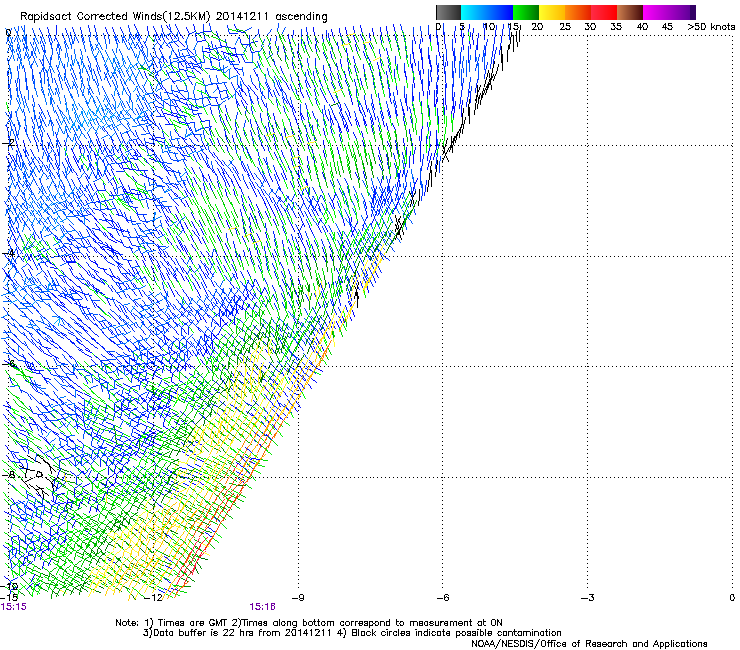
Task: Click the longitude axis label '-9'
Action: pyautogui.click(x=298, y=598)
